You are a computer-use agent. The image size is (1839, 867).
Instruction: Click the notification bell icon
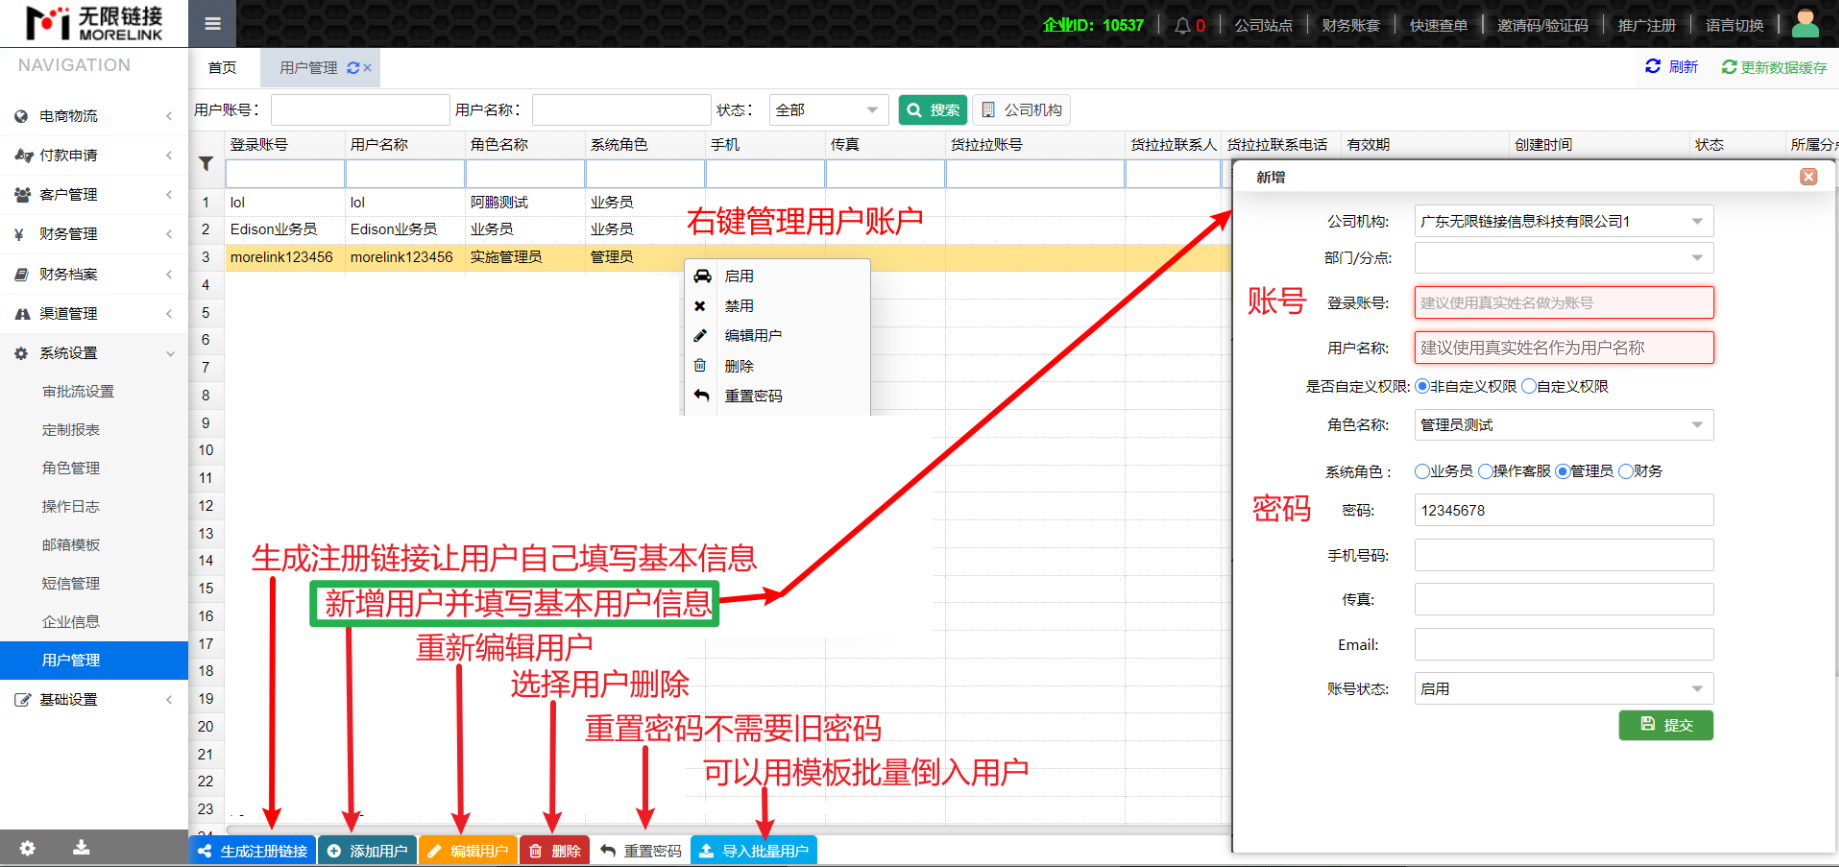(1182, 26)
